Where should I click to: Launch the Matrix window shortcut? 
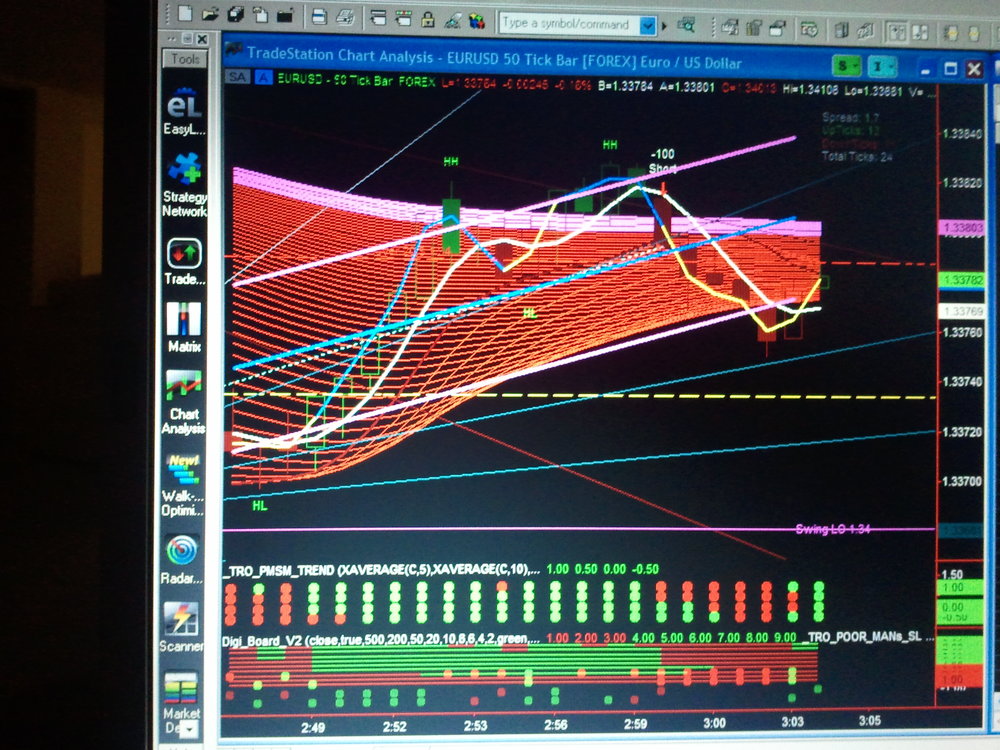pos(184,327)
